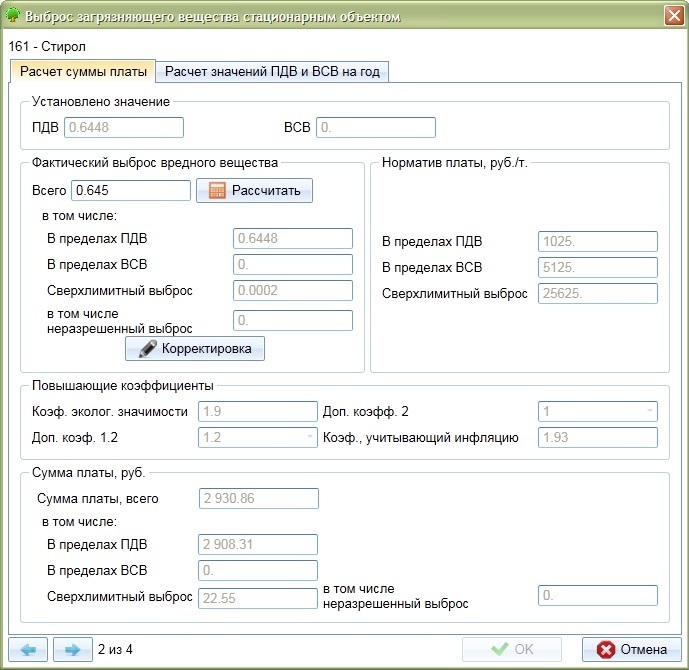
Task: Click the green checkmark OK icon
Action: (500, 649)
